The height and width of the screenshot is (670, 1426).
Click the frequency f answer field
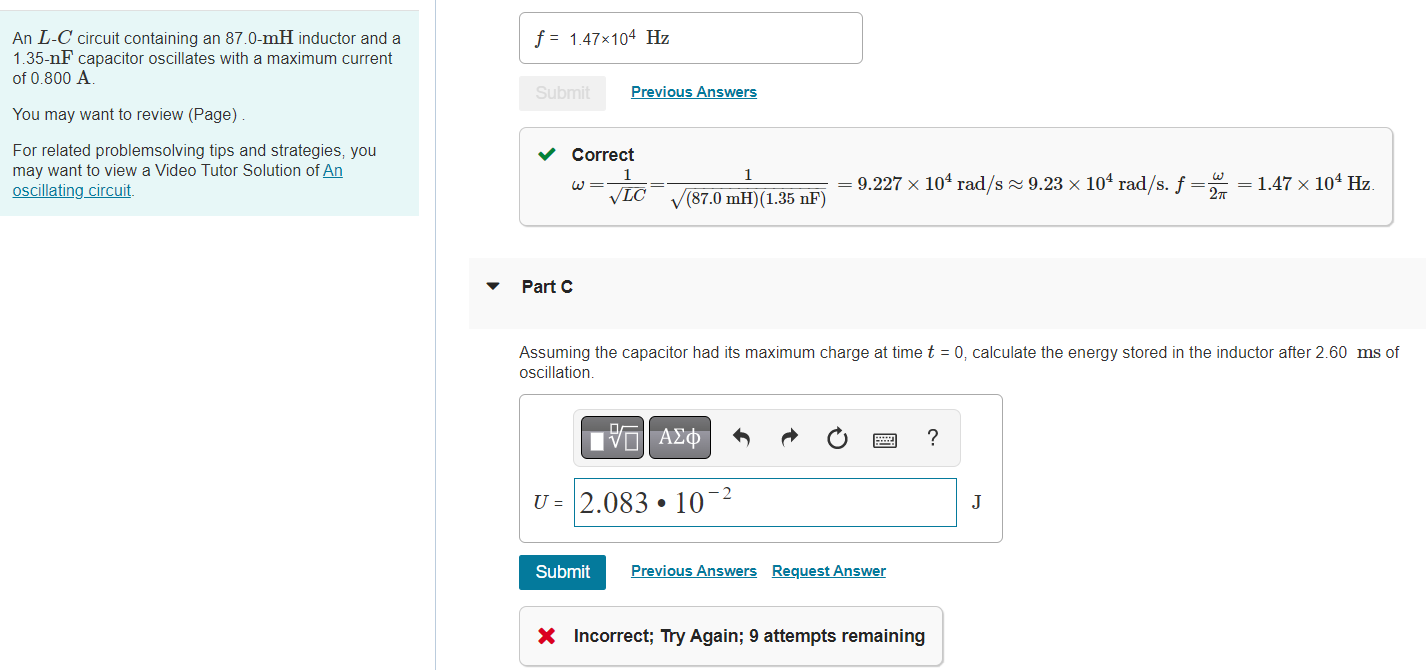[x=690, y=37]
